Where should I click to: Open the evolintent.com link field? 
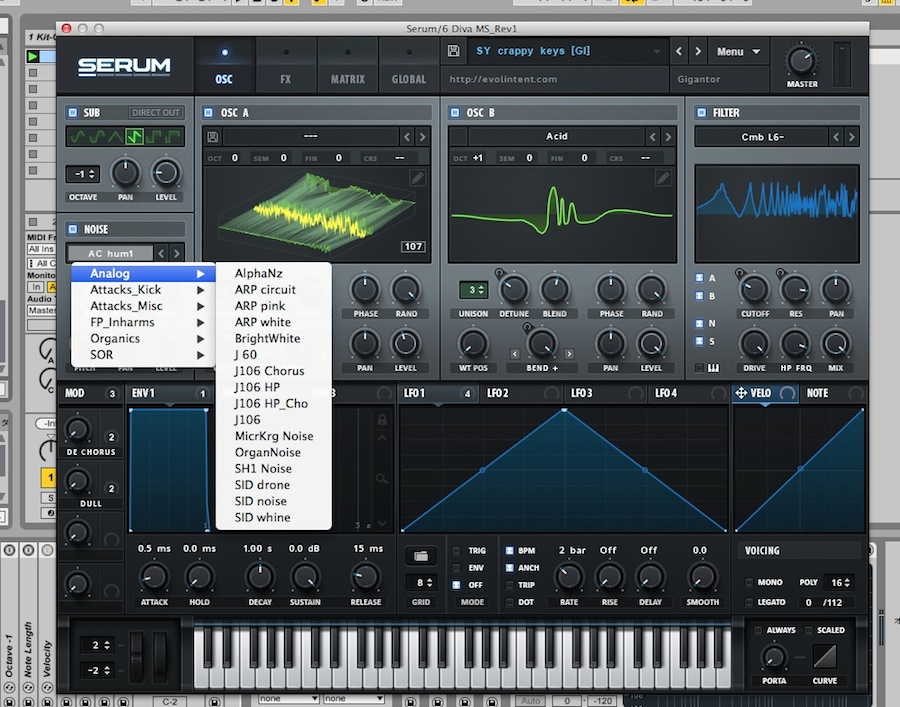coord(554,79)
